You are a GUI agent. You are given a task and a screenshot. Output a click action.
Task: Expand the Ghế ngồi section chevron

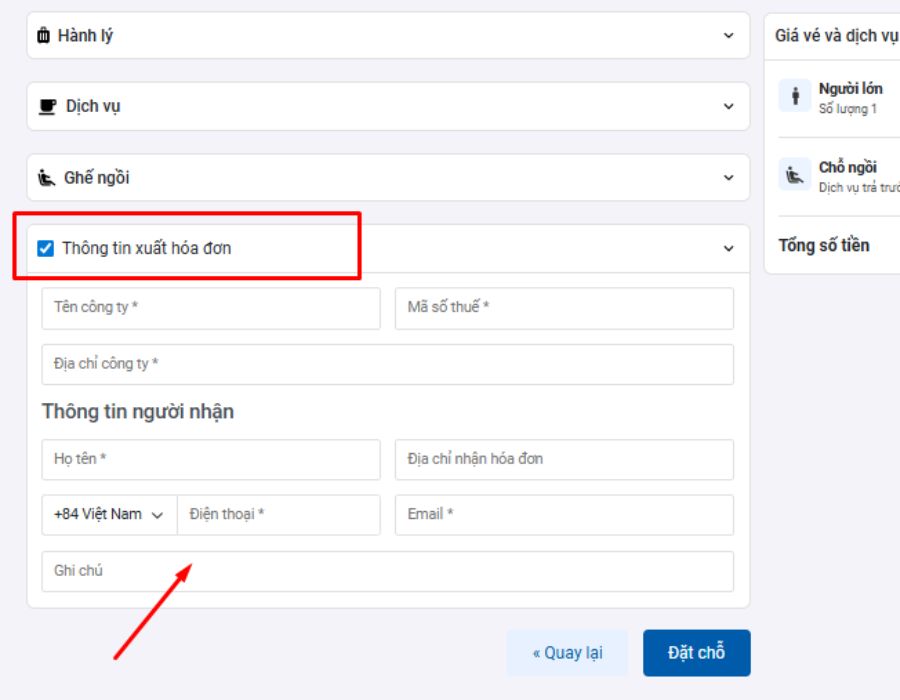tap(728, 178)
